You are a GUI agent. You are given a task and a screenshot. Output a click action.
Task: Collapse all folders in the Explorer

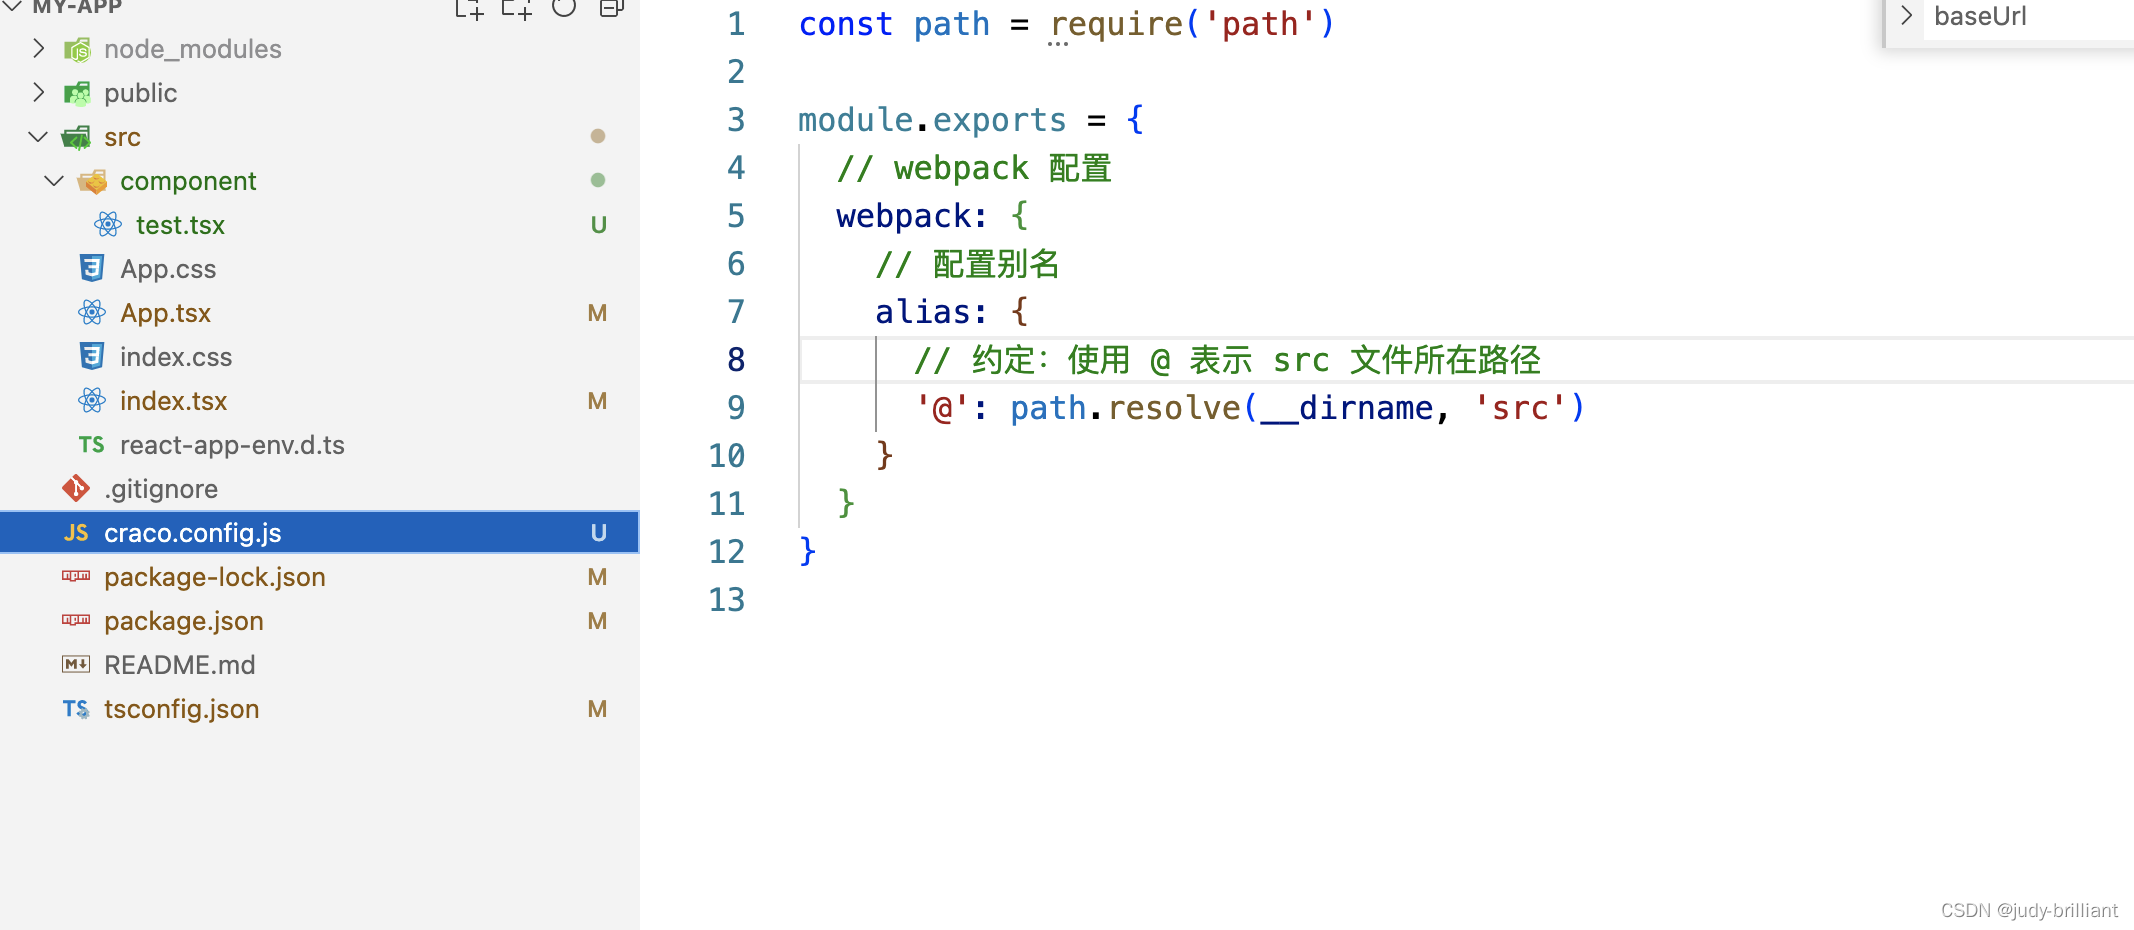pos(611,8)
